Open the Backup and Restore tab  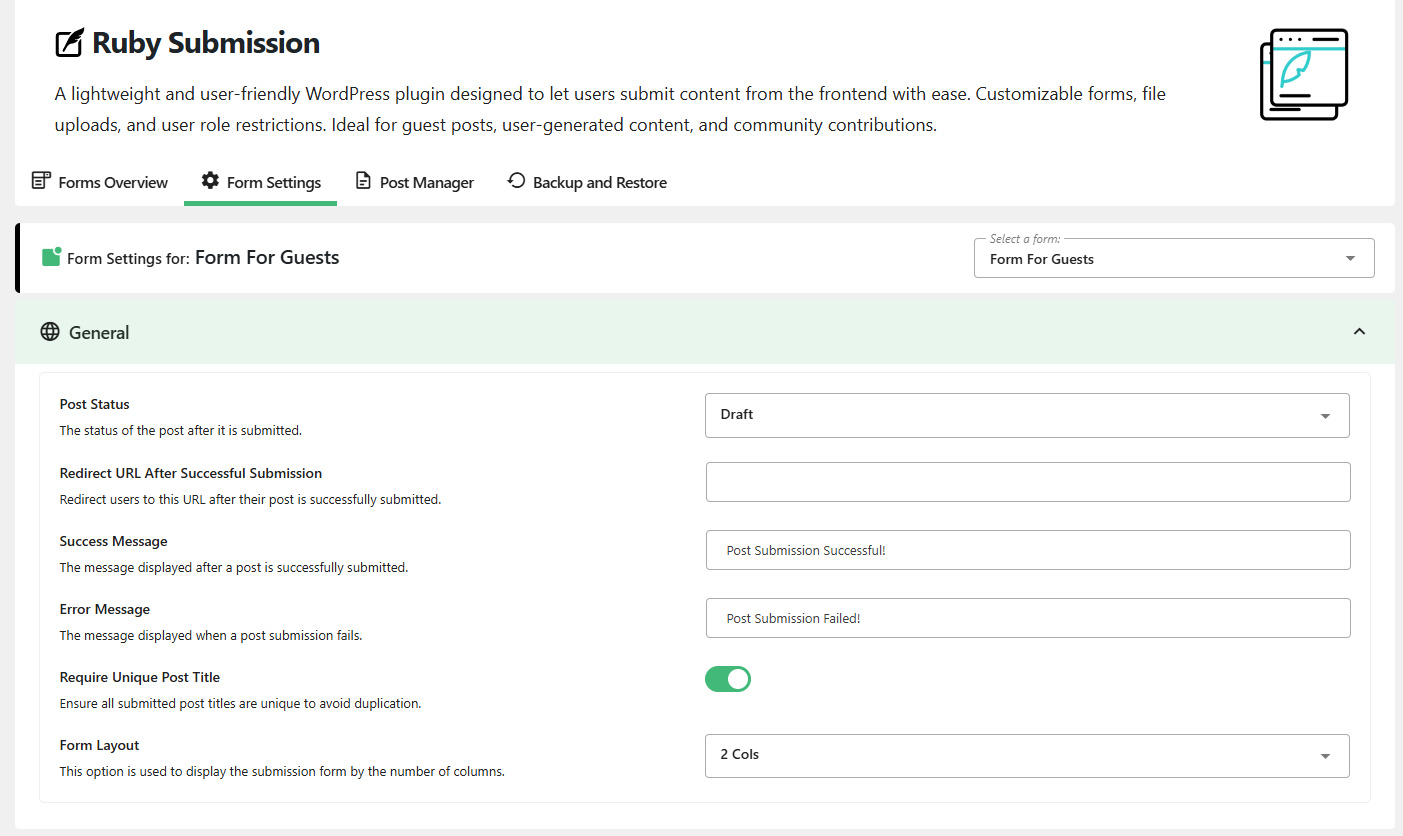point(587,182)
